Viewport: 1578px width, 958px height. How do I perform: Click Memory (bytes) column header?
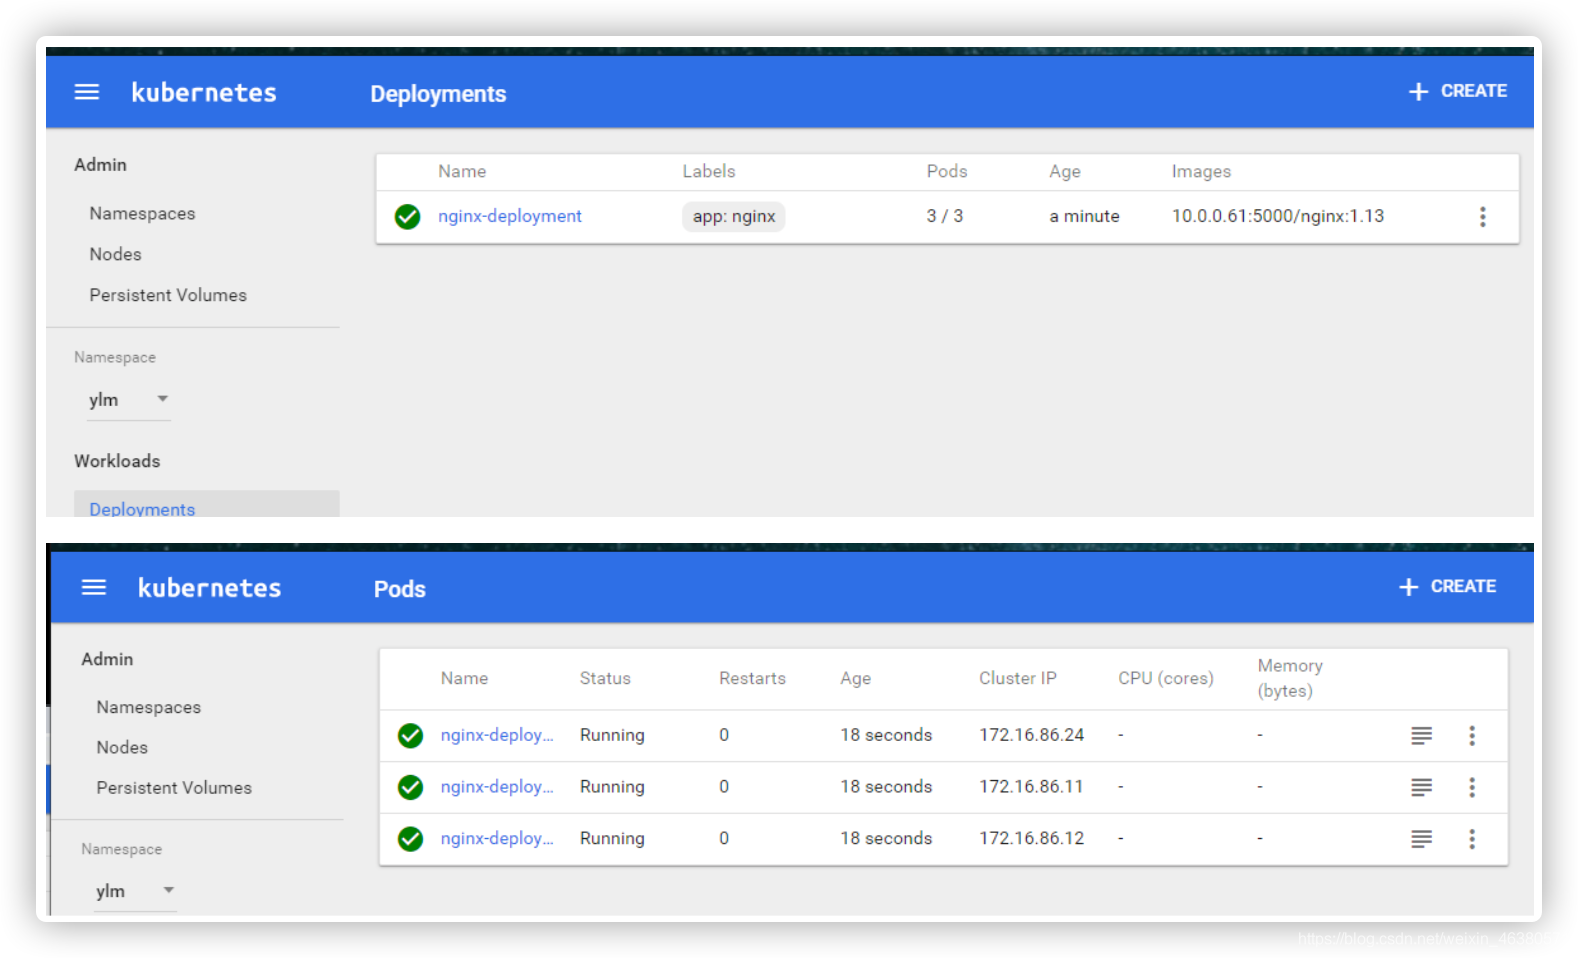pyautogui.click(x=1290, y=678)
